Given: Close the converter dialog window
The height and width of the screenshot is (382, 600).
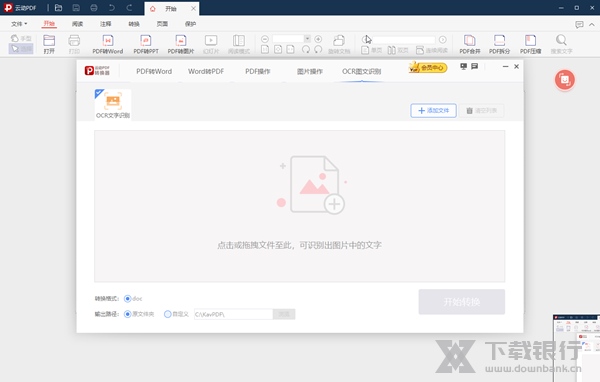Looking at the screenshot, I should (517, 67).
